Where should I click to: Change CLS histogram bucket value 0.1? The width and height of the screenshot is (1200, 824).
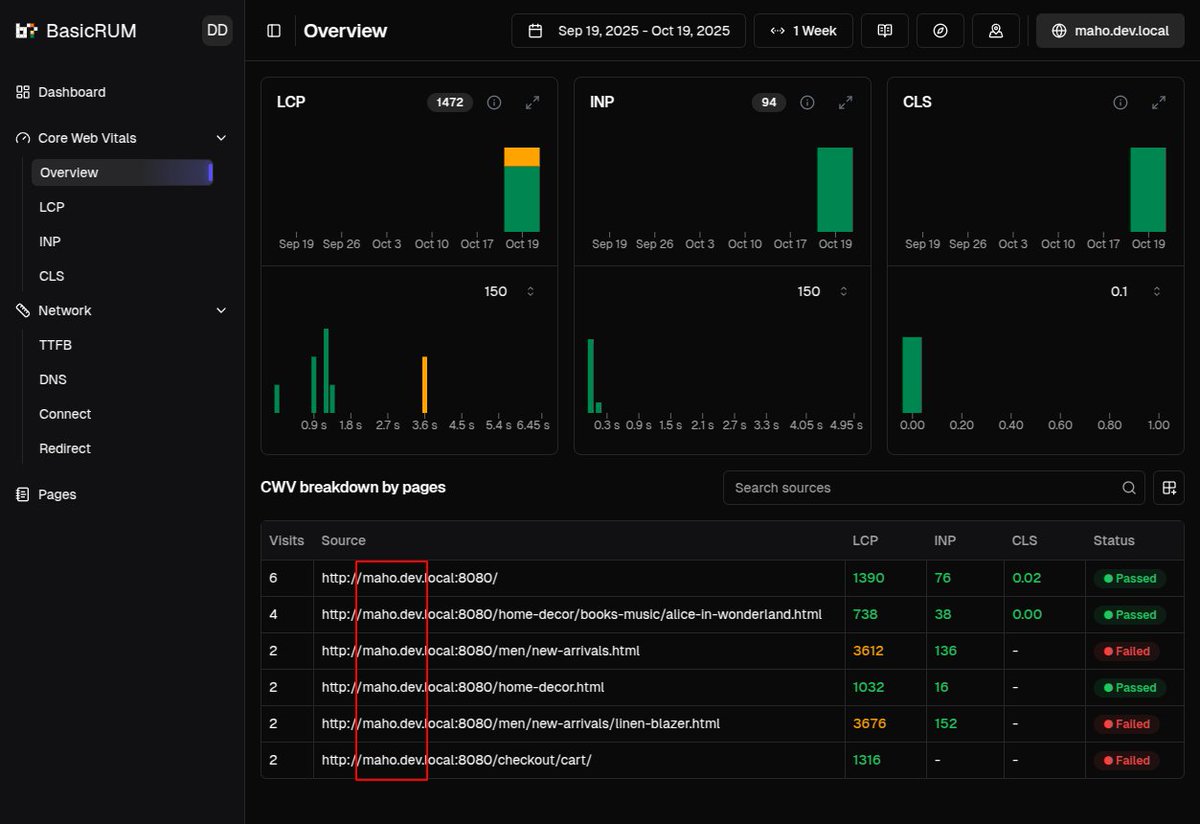tap(1136, 292)
